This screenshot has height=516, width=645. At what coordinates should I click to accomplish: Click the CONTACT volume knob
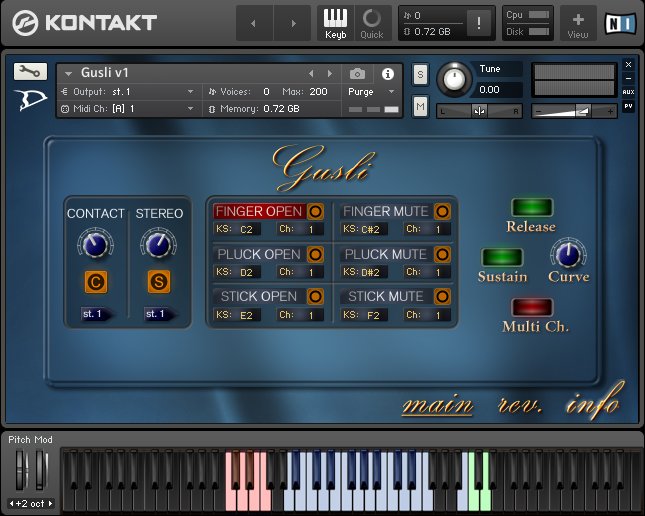pos(95,244)
